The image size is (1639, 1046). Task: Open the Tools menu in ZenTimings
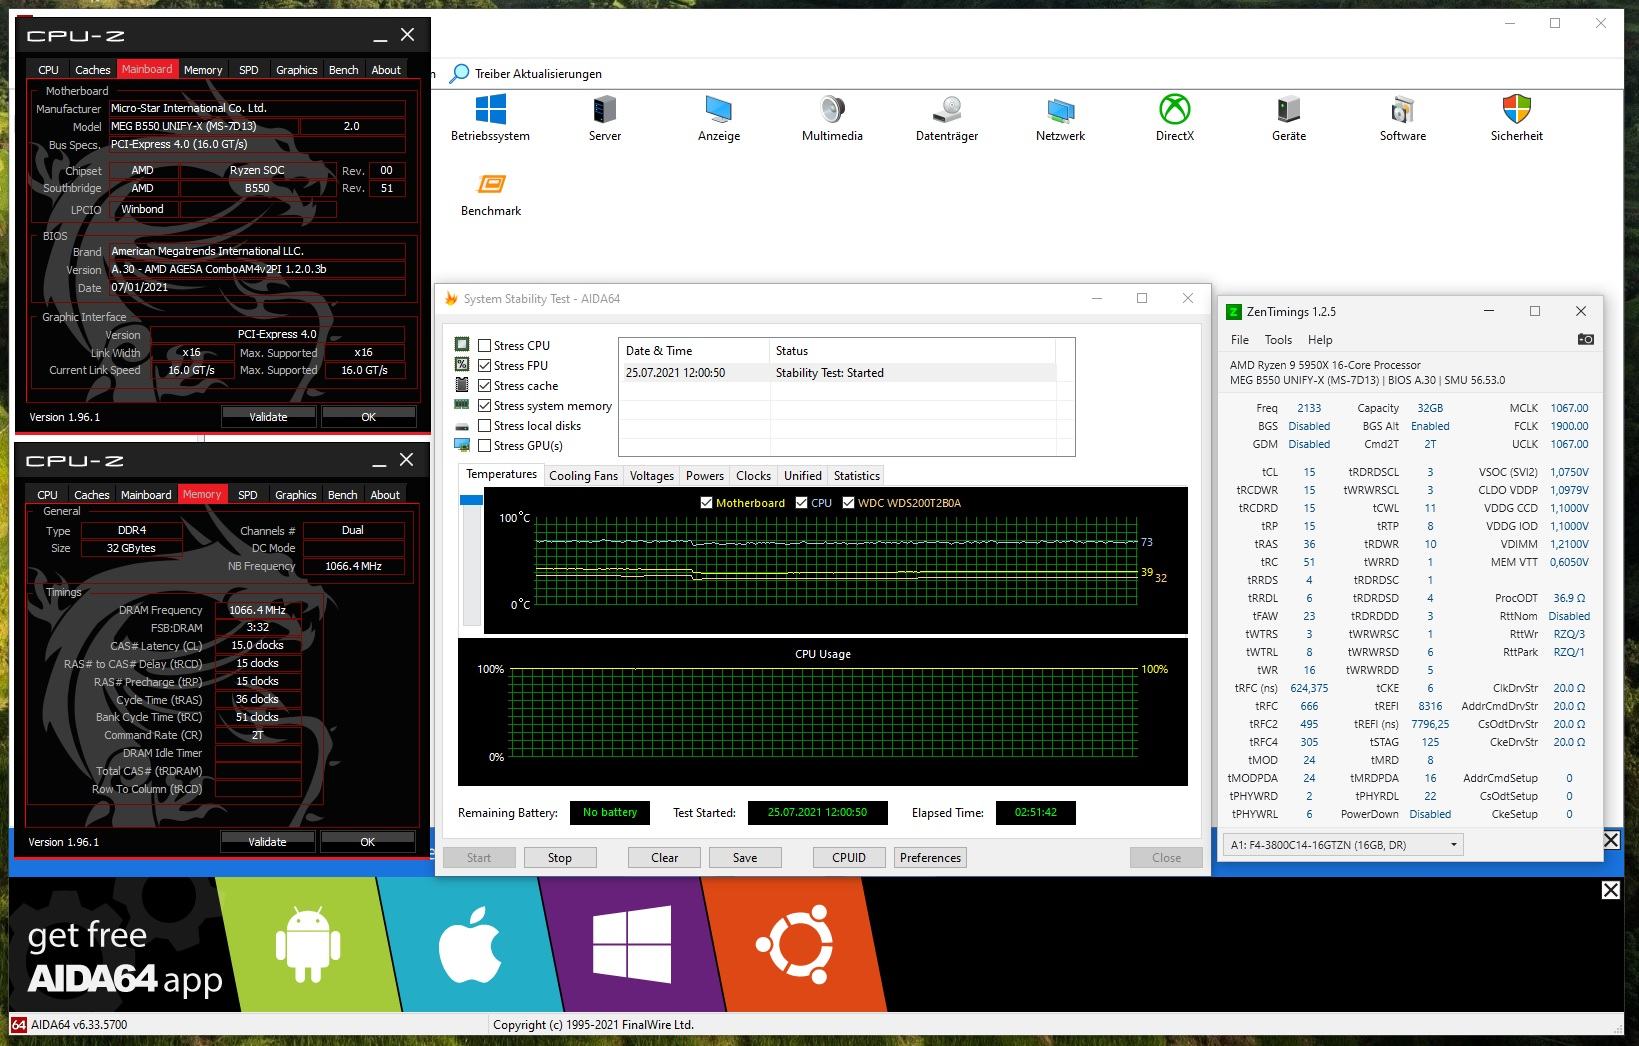(x=1278, y=339)
